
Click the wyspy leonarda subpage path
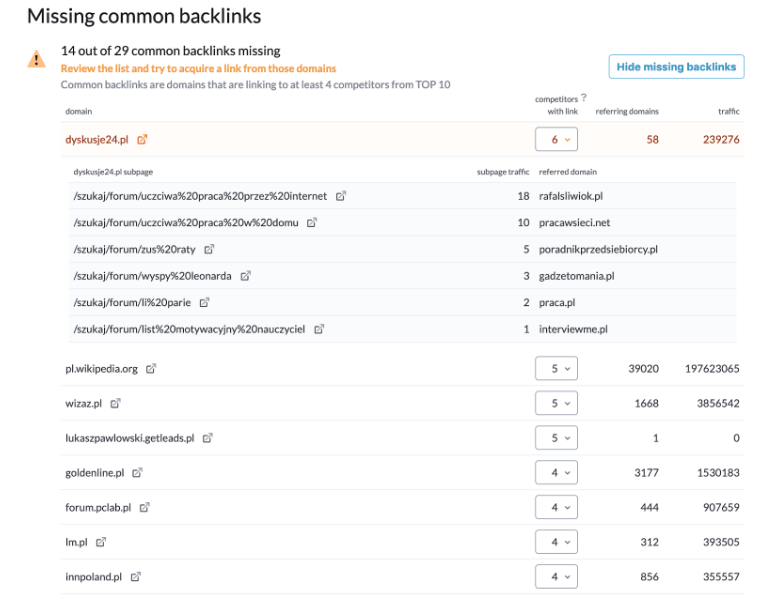click(x=152, y=276)
